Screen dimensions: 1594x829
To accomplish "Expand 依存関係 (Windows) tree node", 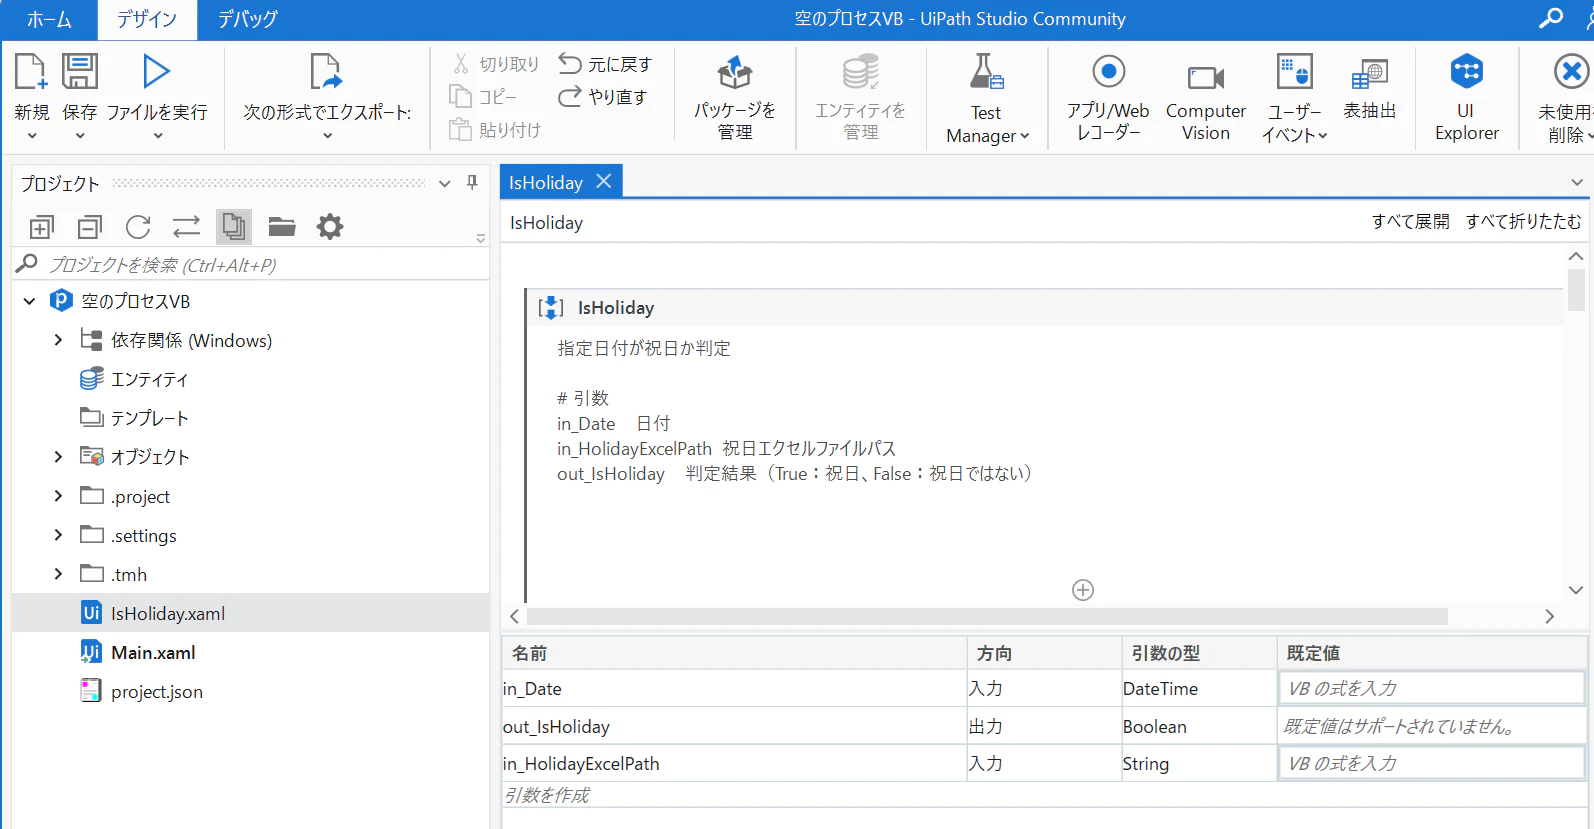I will (58, 340).
